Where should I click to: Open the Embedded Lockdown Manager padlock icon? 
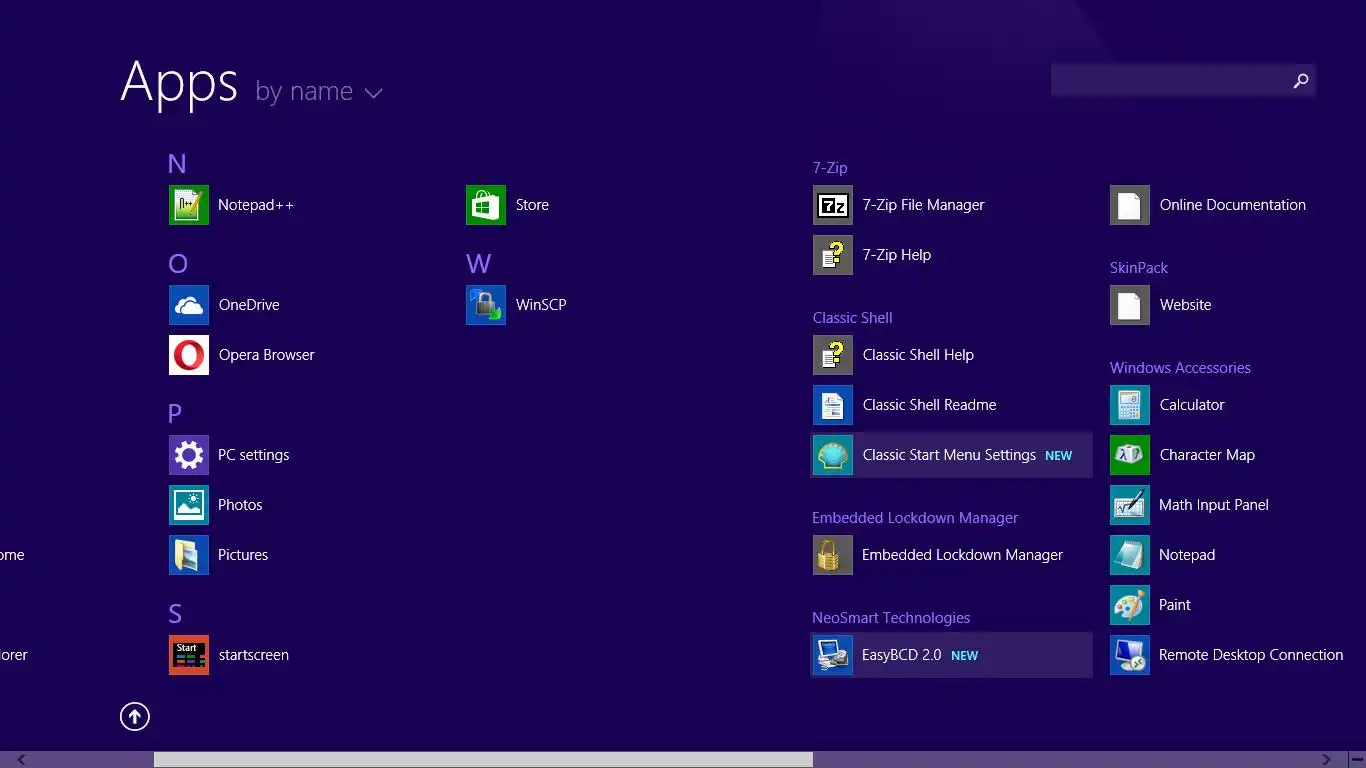pos(833,555)
